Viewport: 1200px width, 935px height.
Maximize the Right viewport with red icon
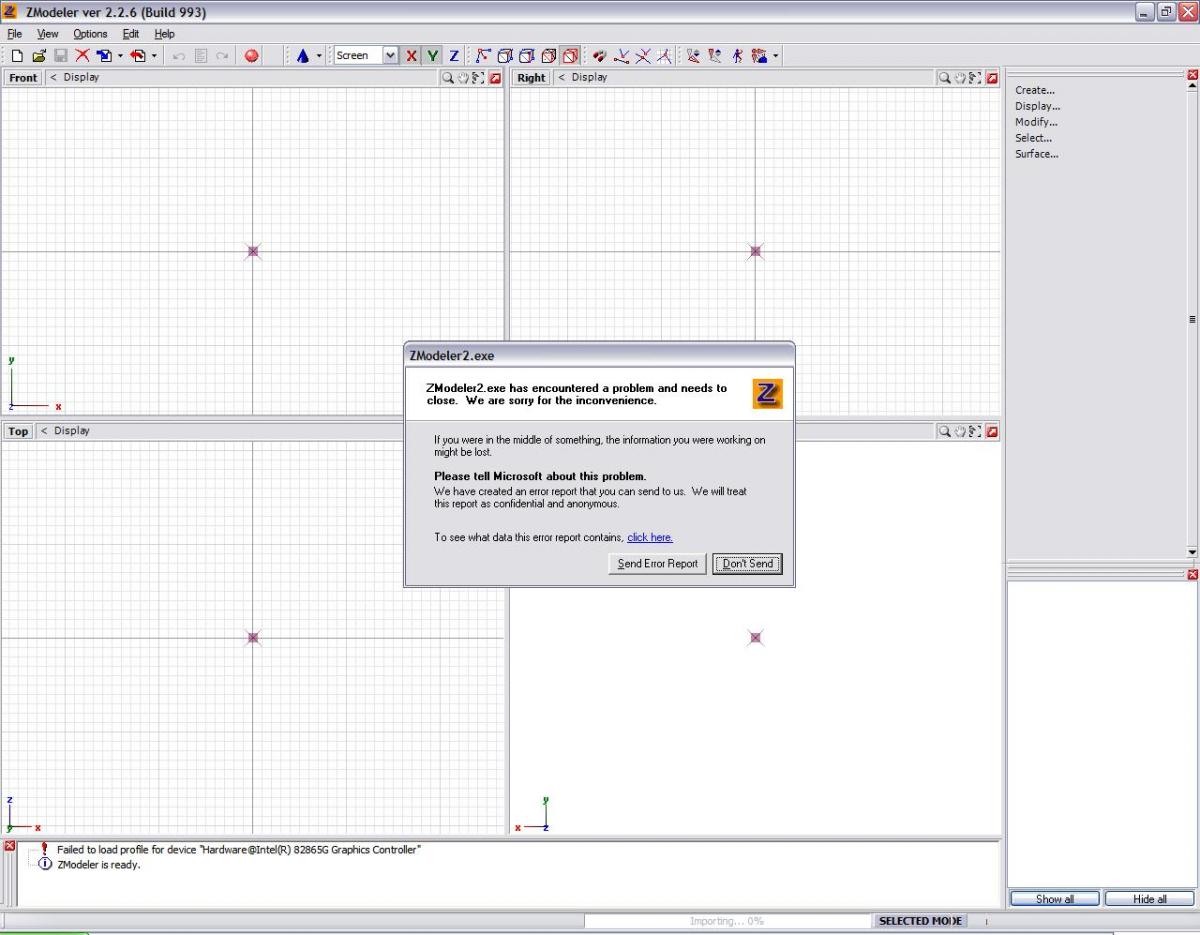point(991,78)
